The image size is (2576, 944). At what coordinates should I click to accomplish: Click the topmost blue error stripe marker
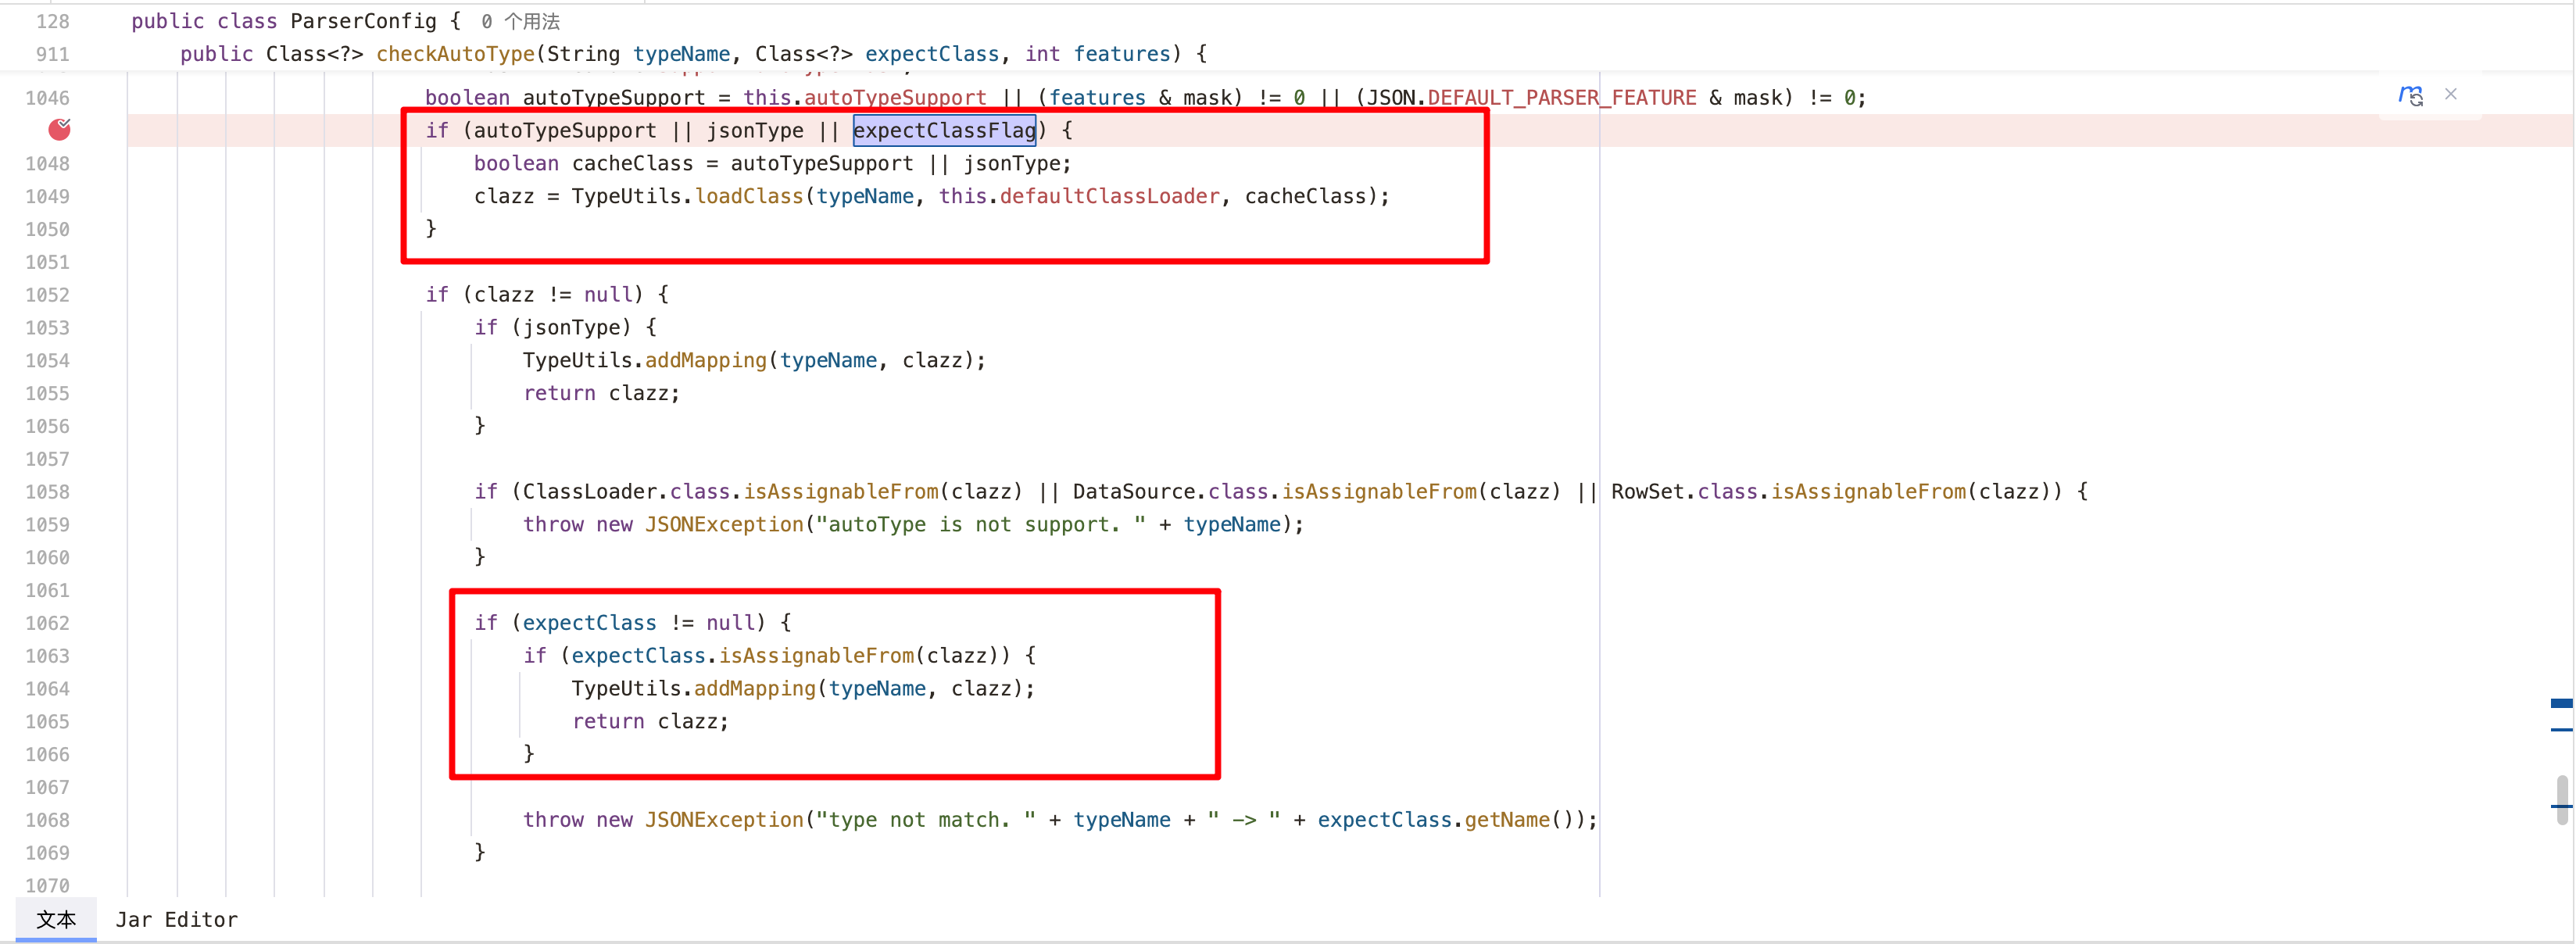[x=2561, y=703]
